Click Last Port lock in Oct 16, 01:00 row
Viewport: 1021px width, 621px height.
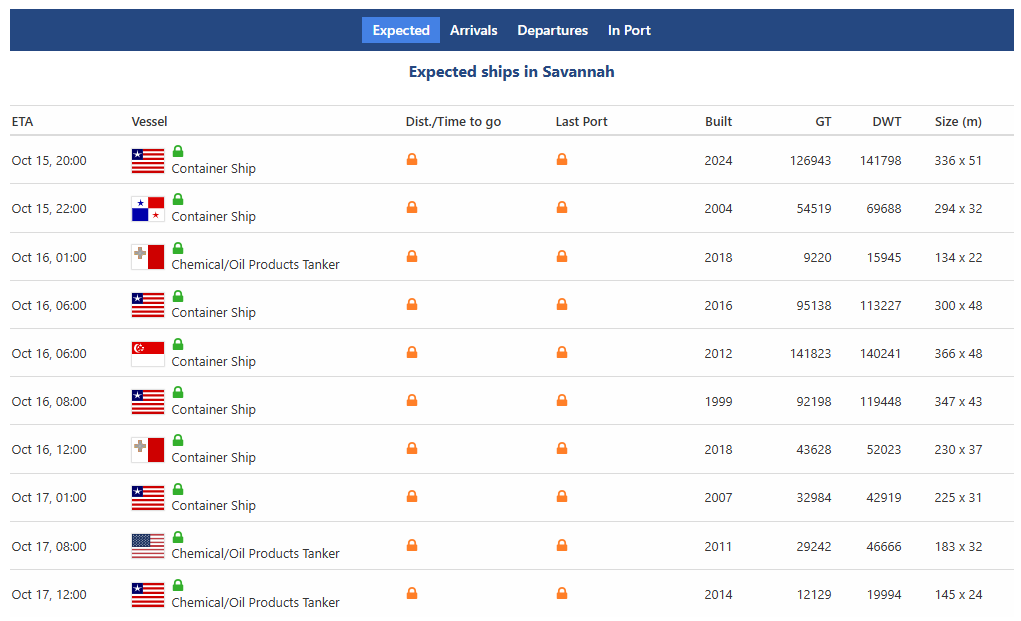(561, 256)
